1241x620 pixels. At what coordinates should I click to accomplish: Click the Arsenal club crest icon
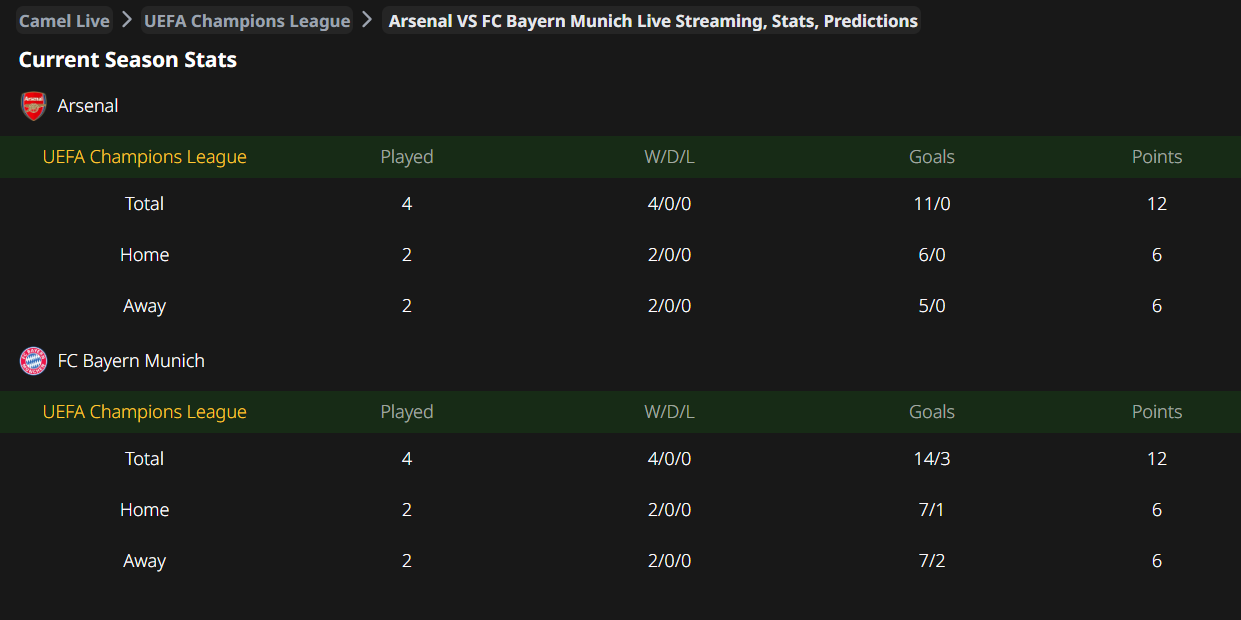click(34, 106)
